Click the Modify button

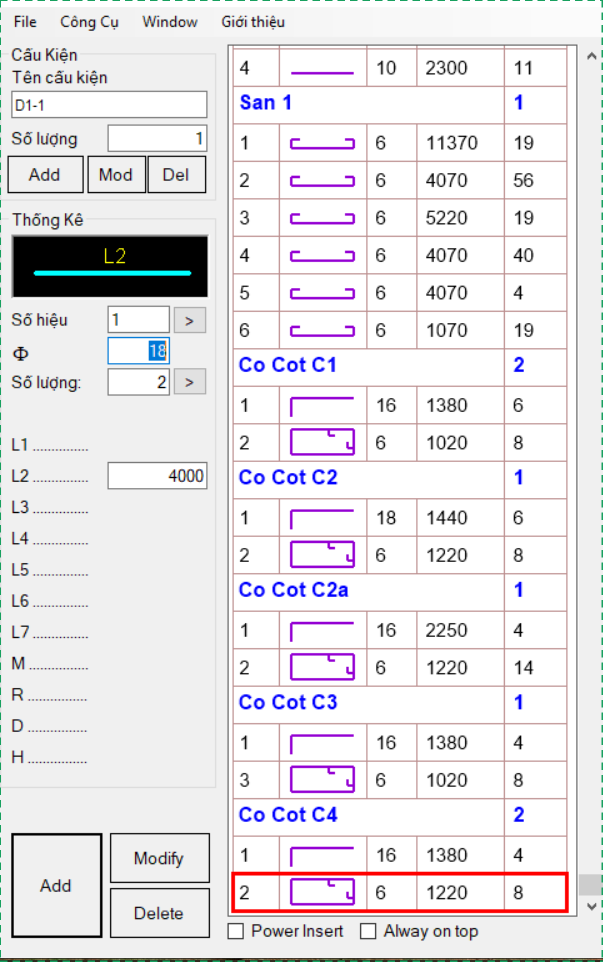[159, 858]
